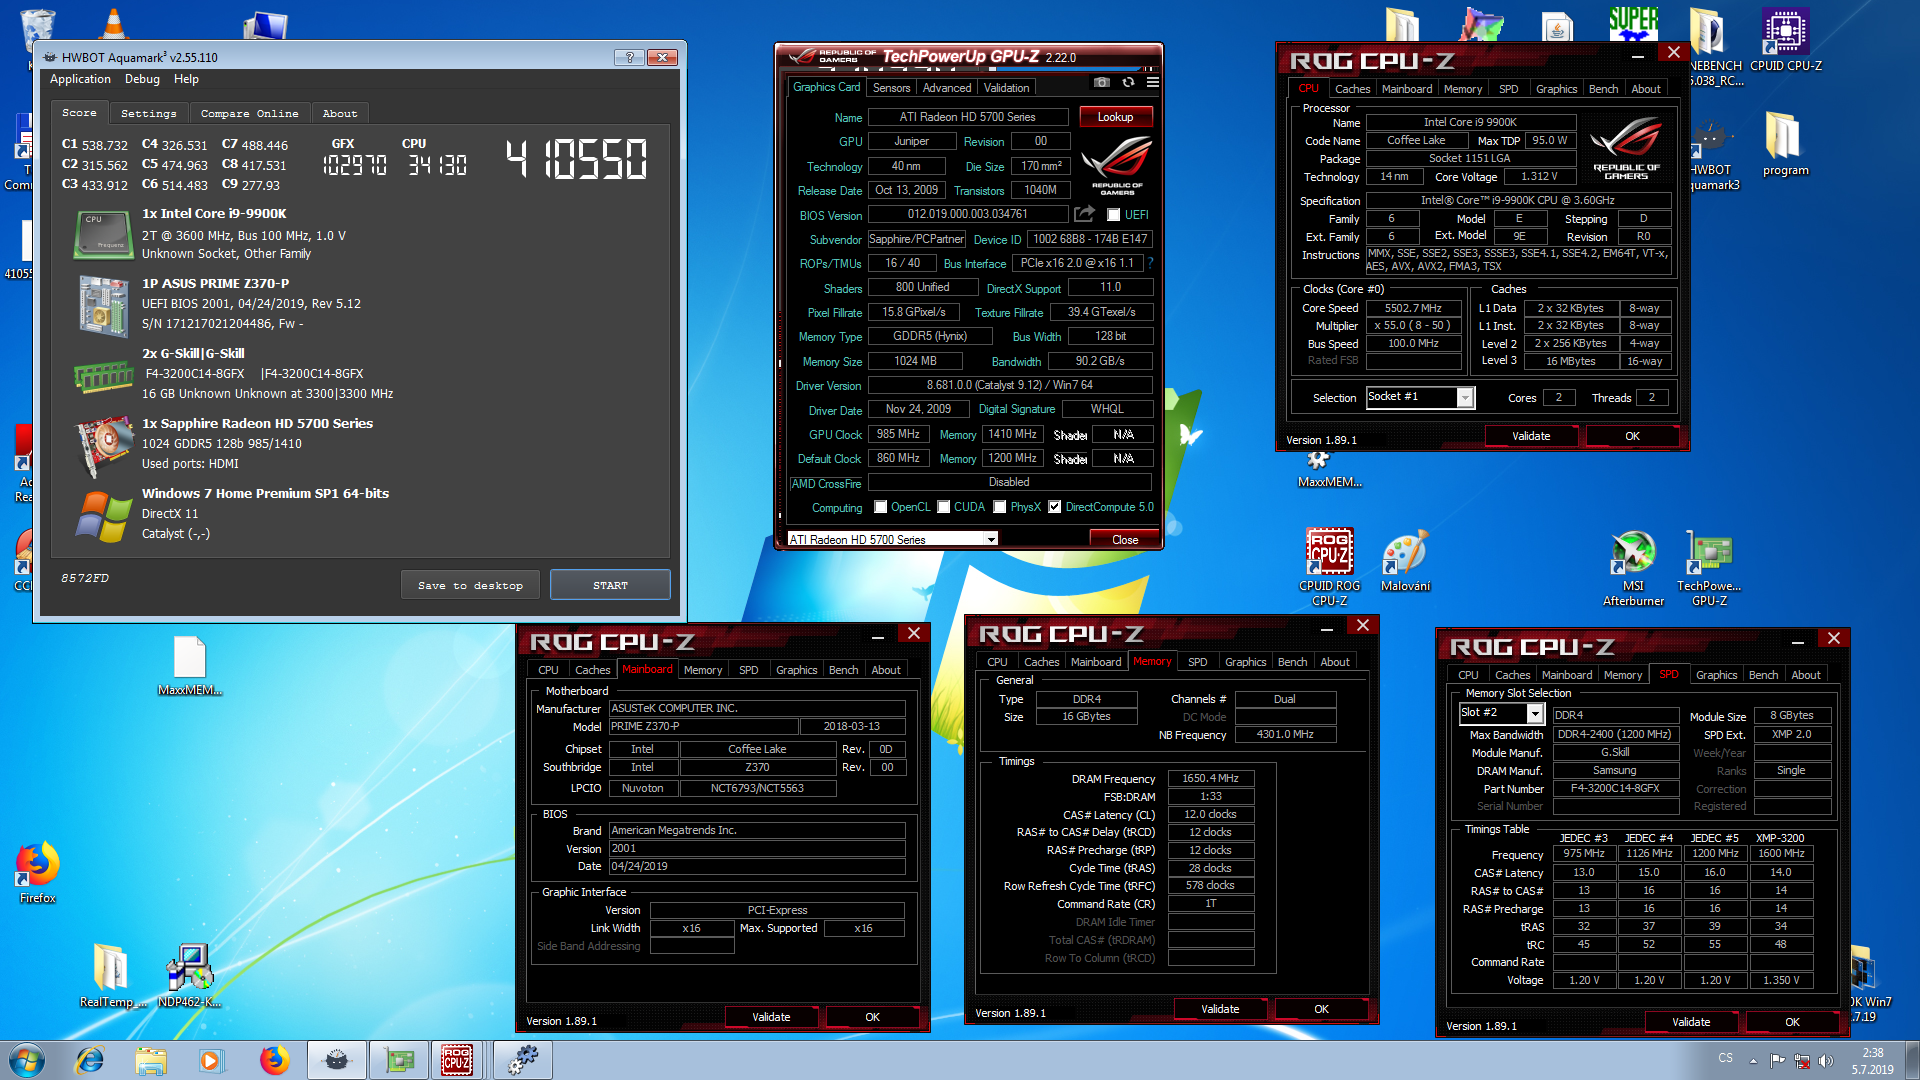Switch to Advanced tab in GPU-Z
Viewport: 1920px width, 1080px height.
coord(946,88)
